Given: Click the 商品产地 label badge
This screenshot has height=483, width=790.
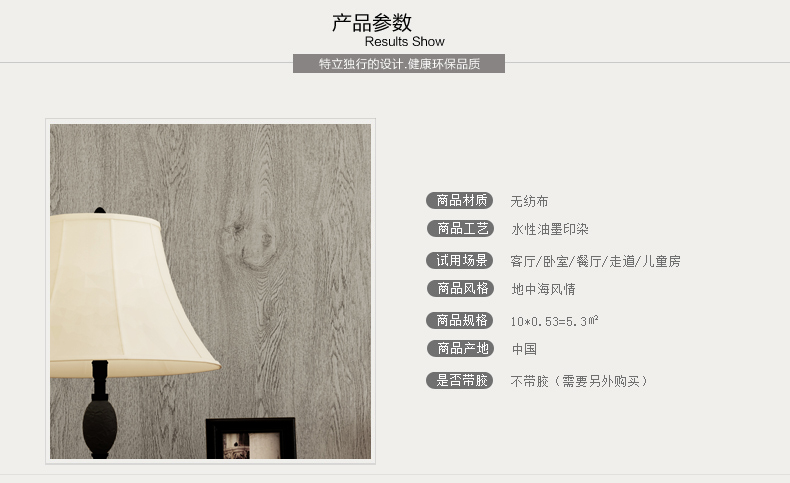Looking at the screenshot, I should (460, 348).
